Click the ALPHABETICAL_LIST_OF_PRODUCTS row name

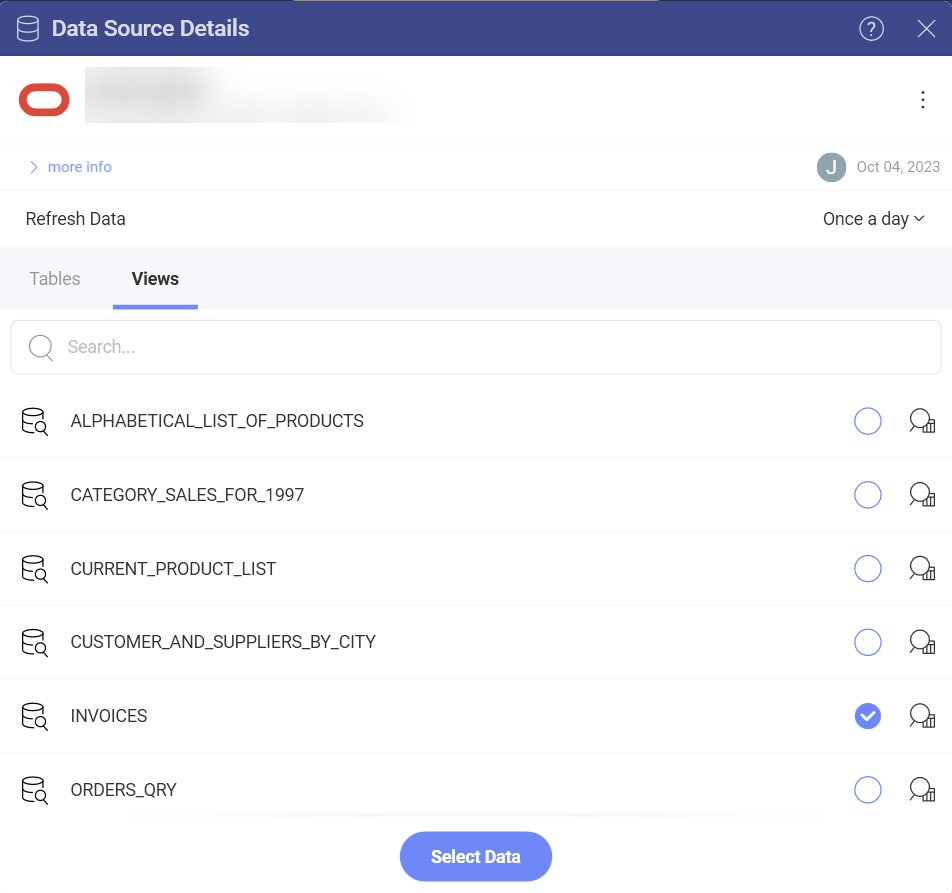point(217,421)
